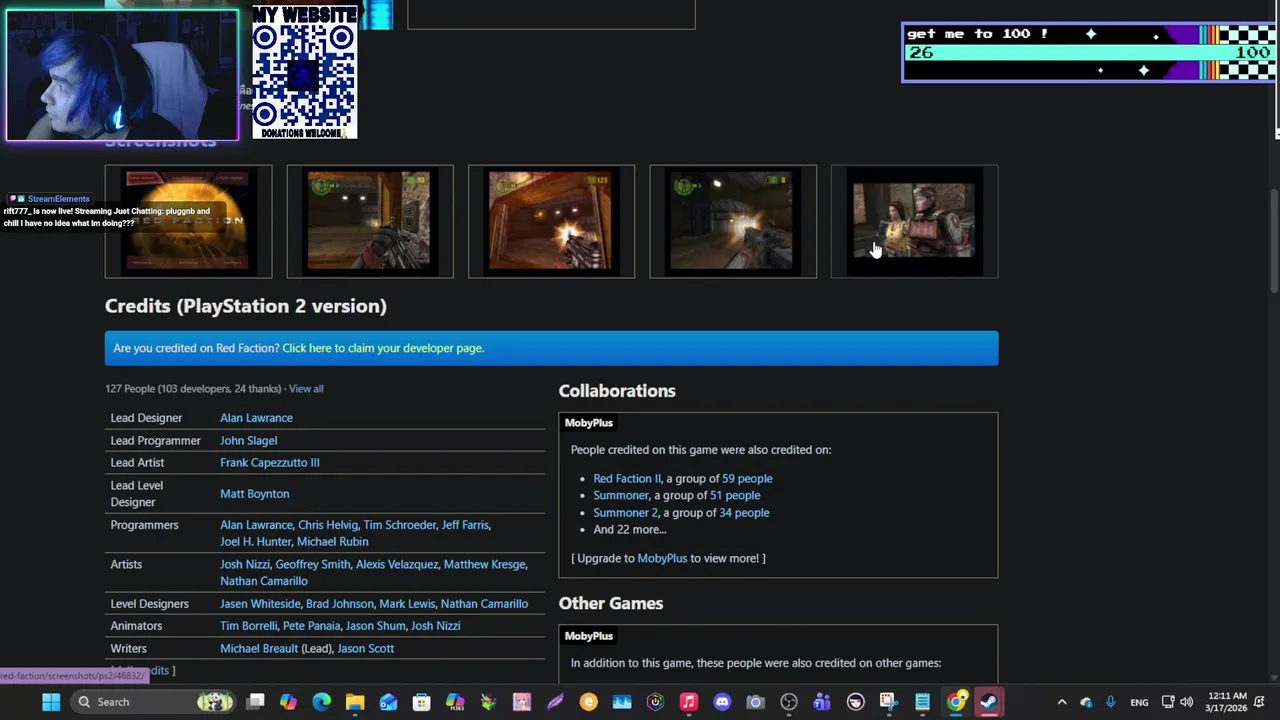Click the 'get me to 100' progress bar

1089,52
